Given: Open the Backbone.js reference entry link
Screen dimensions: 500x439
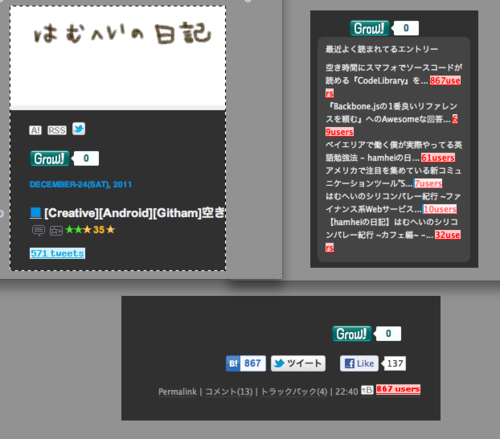Looking at the screenshot, I should (392, 113).
